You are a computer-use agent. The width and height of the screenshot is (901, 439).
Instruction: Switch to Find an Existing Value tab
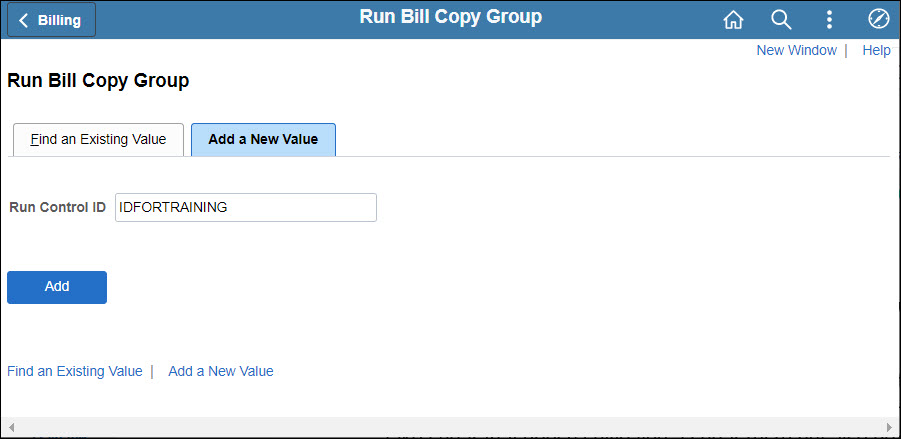tap(98, 140)
